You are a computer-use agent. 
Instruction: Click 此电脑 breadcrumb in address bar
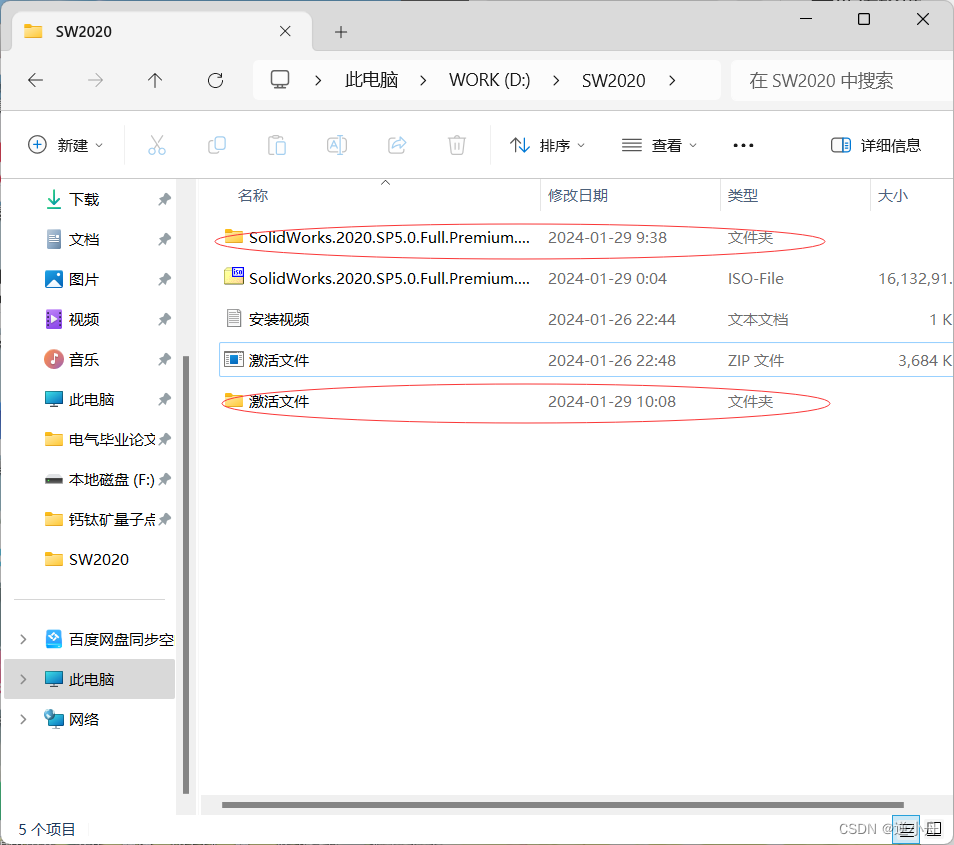(x=371, y=80)
